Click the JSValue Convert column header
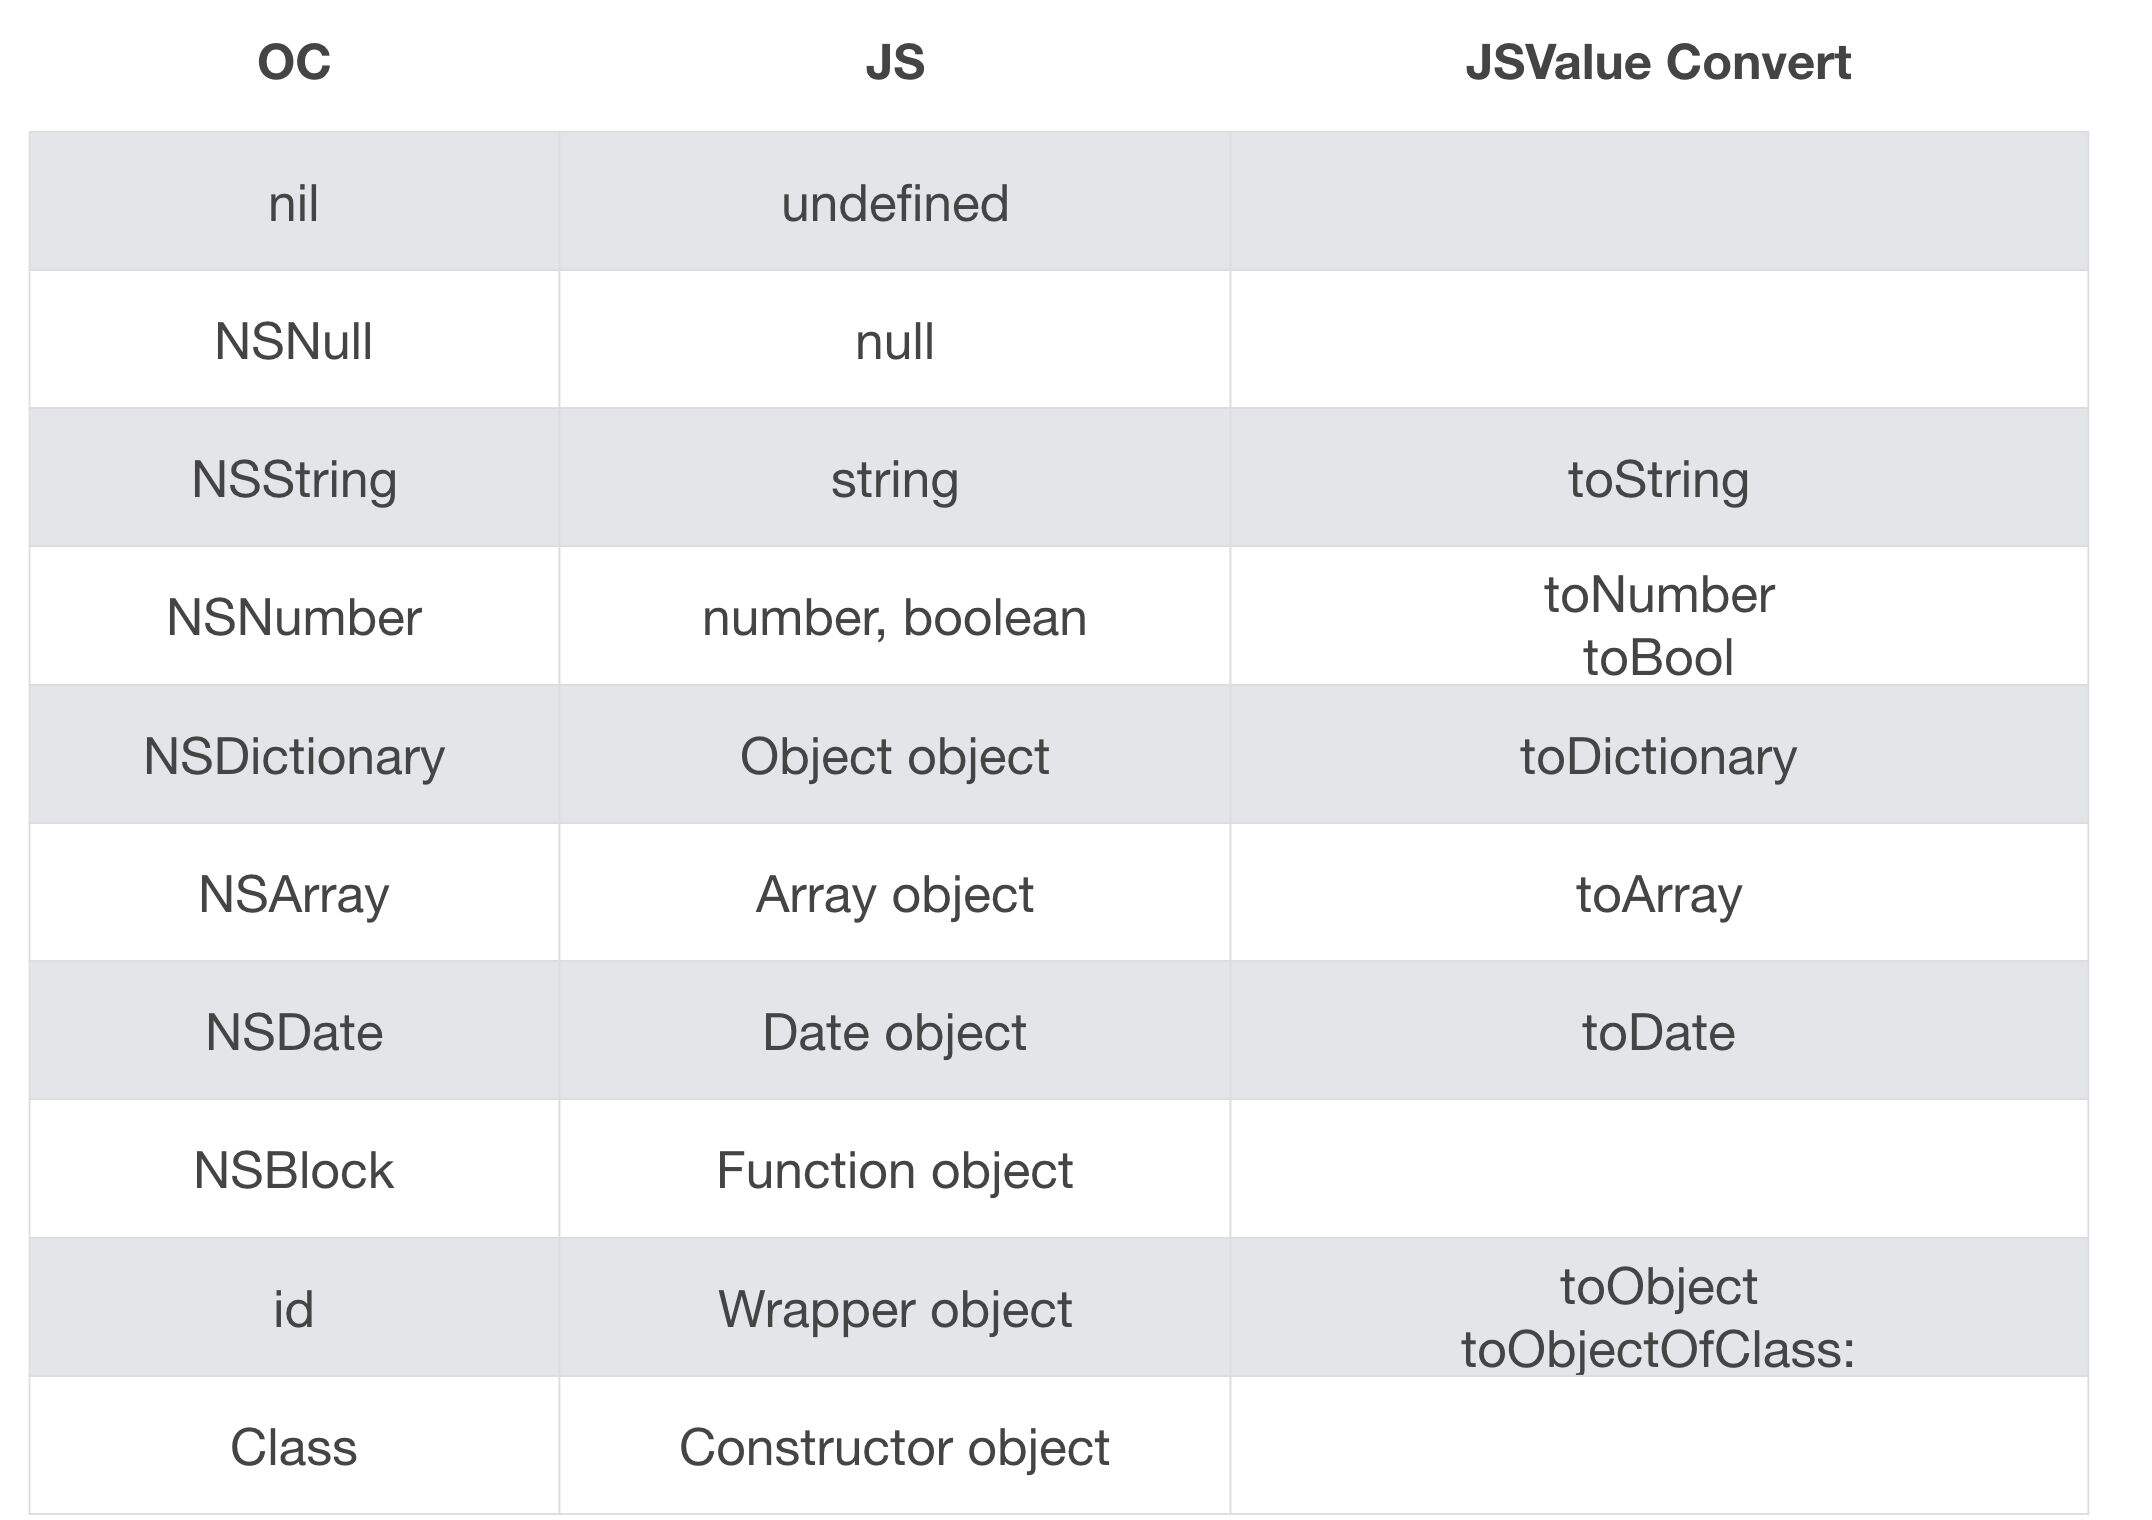Image resolution: width=2152 pixels, height=1520 pixels. pos(1658,63)
